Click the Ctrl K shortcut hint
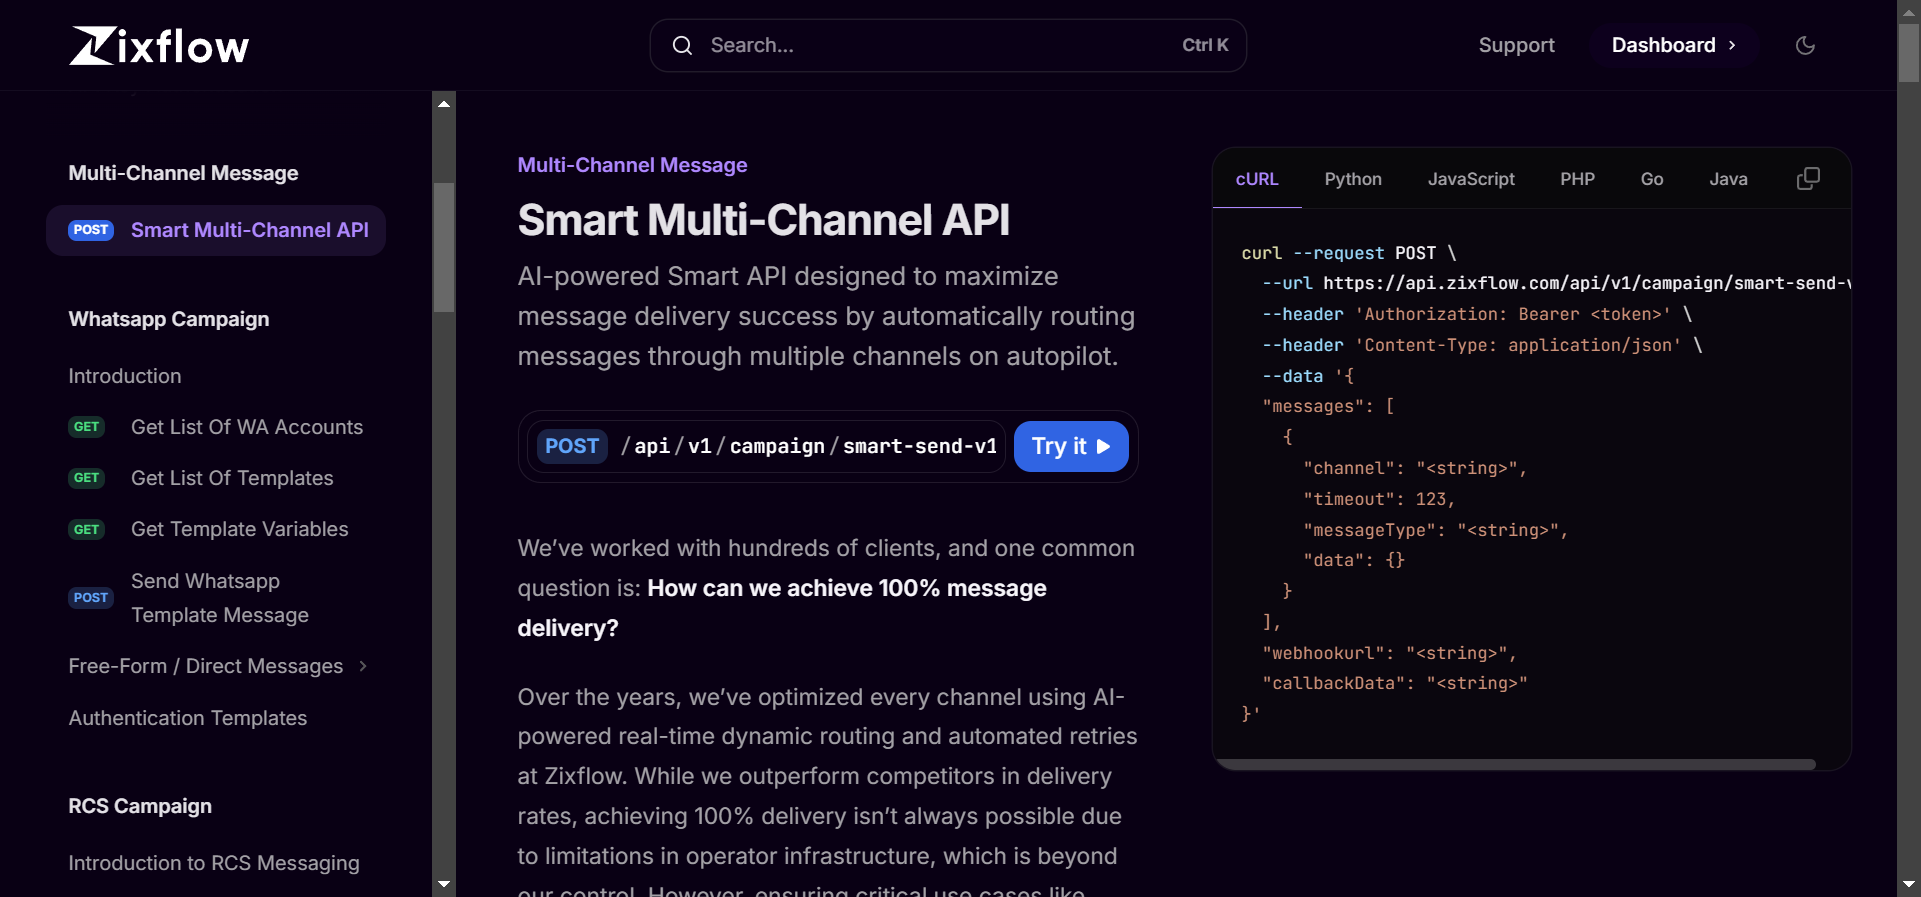This screenshot has height=897, width=1921. pyautogui.click(x=1205, y=45)
